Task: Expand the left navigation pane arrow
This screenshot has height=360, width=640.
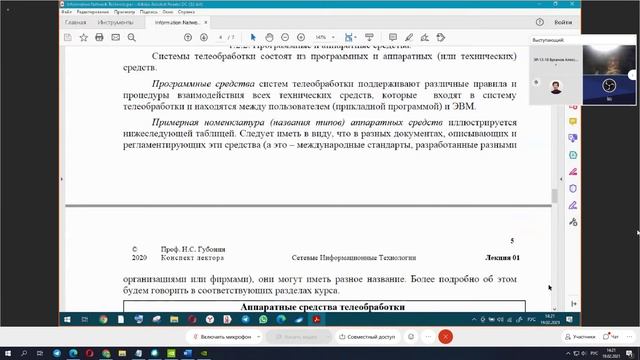Action: tap(62, 179)
